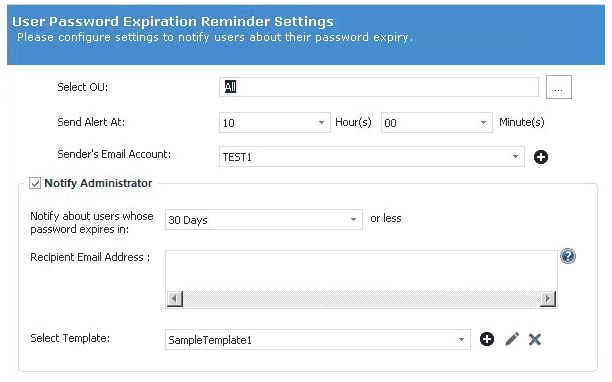The width and height of the screenshot is (612, 382).
Task: Click the Select OU text field
Action: click(379, 87)
